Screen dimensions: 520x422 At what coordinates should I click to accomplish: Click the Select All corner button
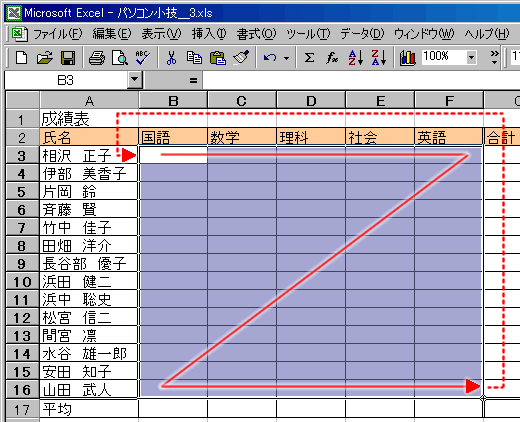click(22, 100)
